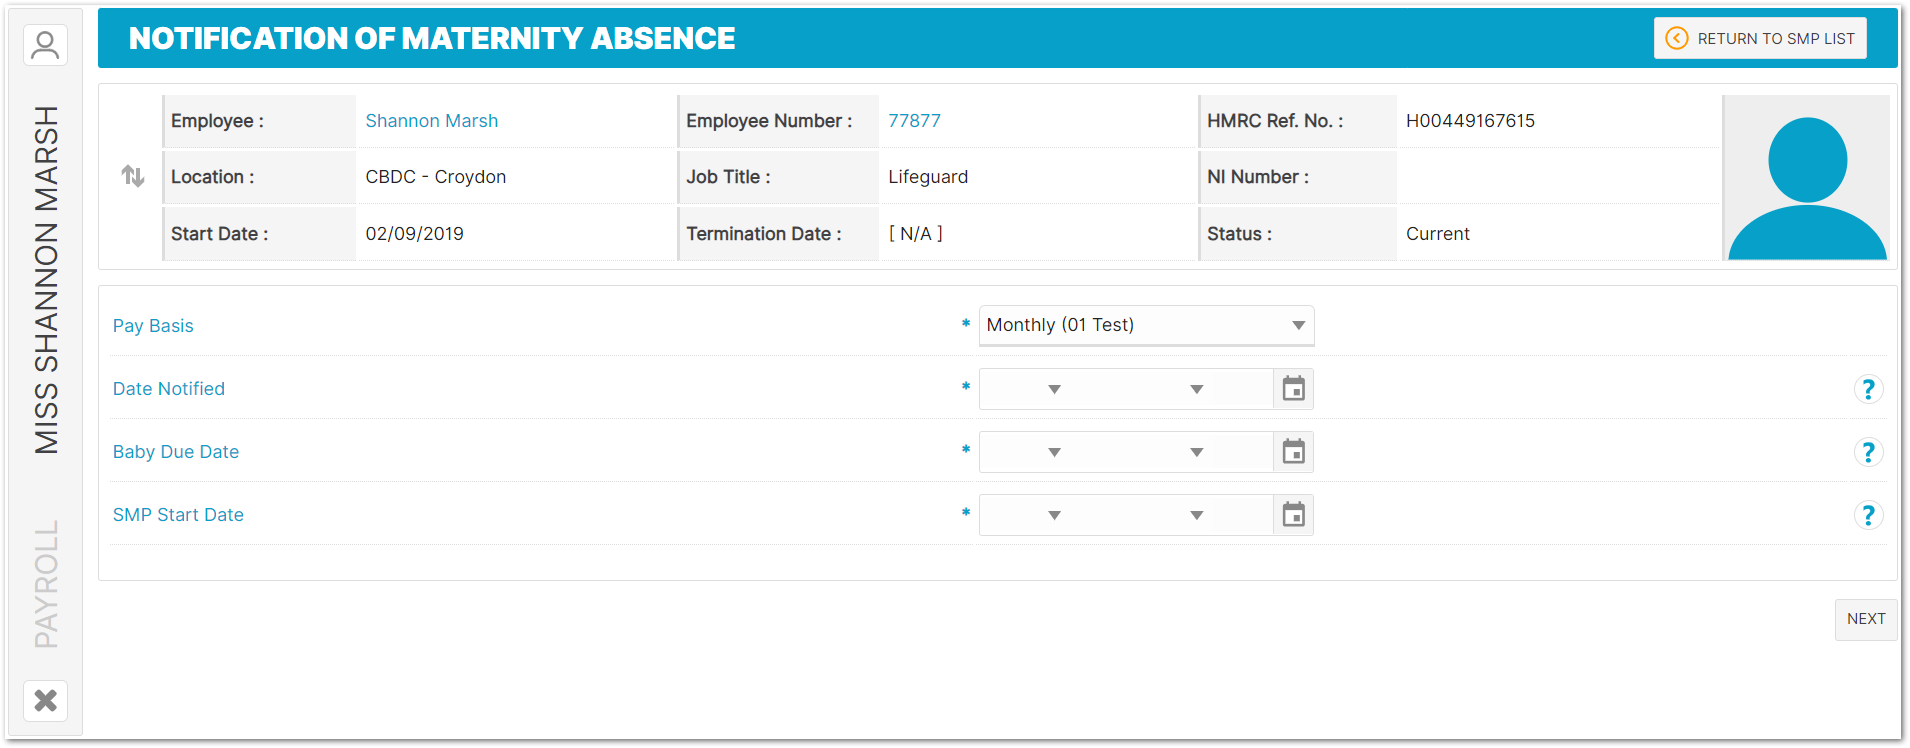Click employee number 77877 link

pyautogui.click(x=914, y=121)
